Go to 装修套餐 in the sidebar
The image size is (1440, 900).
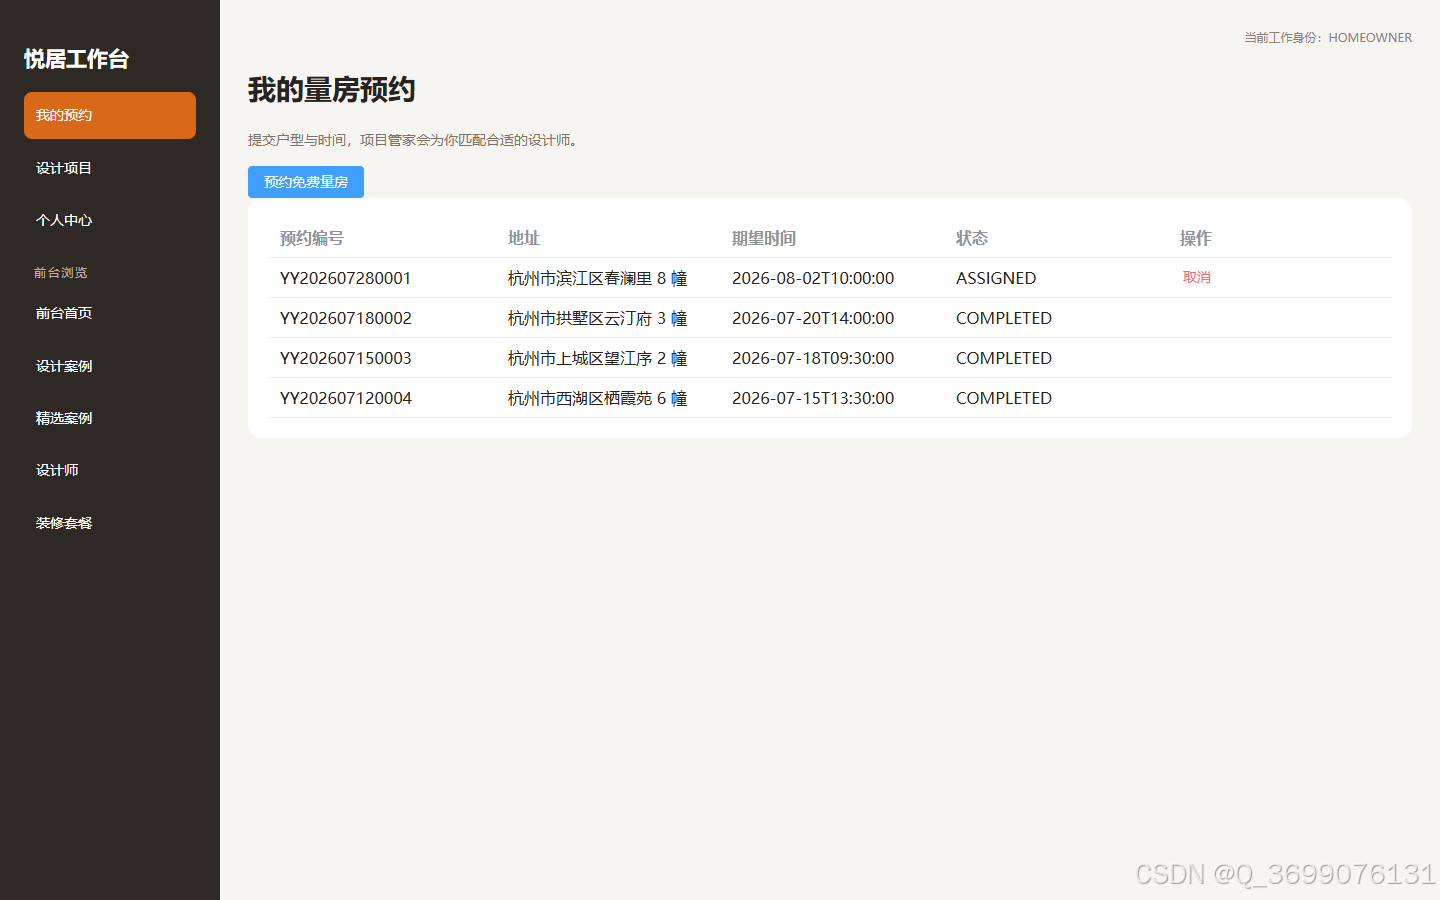(110, 523)
